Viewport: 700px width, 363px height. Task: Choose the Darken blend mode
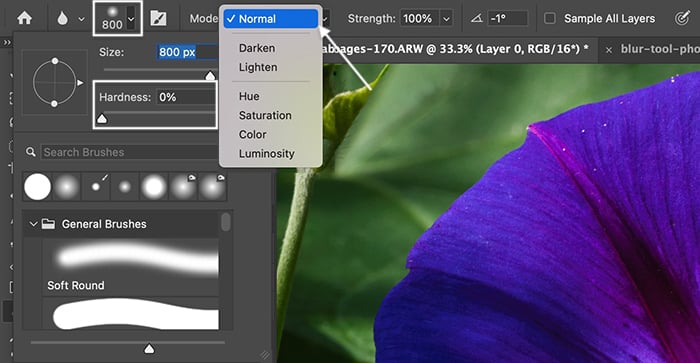point(257,48)
